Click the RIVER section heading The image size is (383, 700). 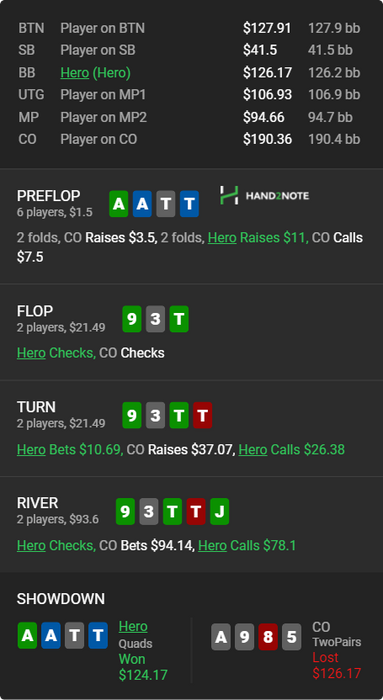[37, 503]
